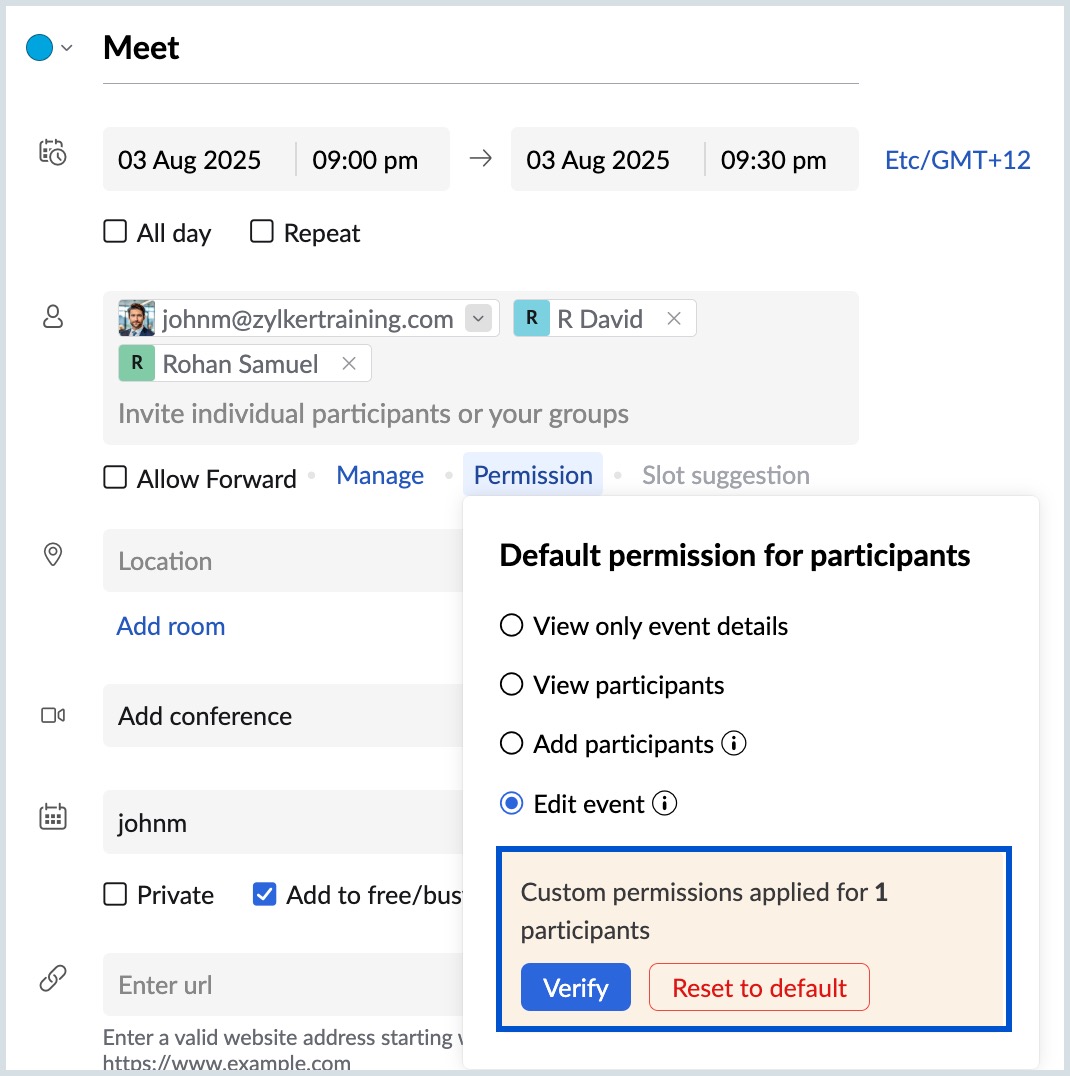Change the Etc/GMT+12 time zone
Image resolution: width=1070 pixels, height=1076 pixels.
(x=957, y=160)
